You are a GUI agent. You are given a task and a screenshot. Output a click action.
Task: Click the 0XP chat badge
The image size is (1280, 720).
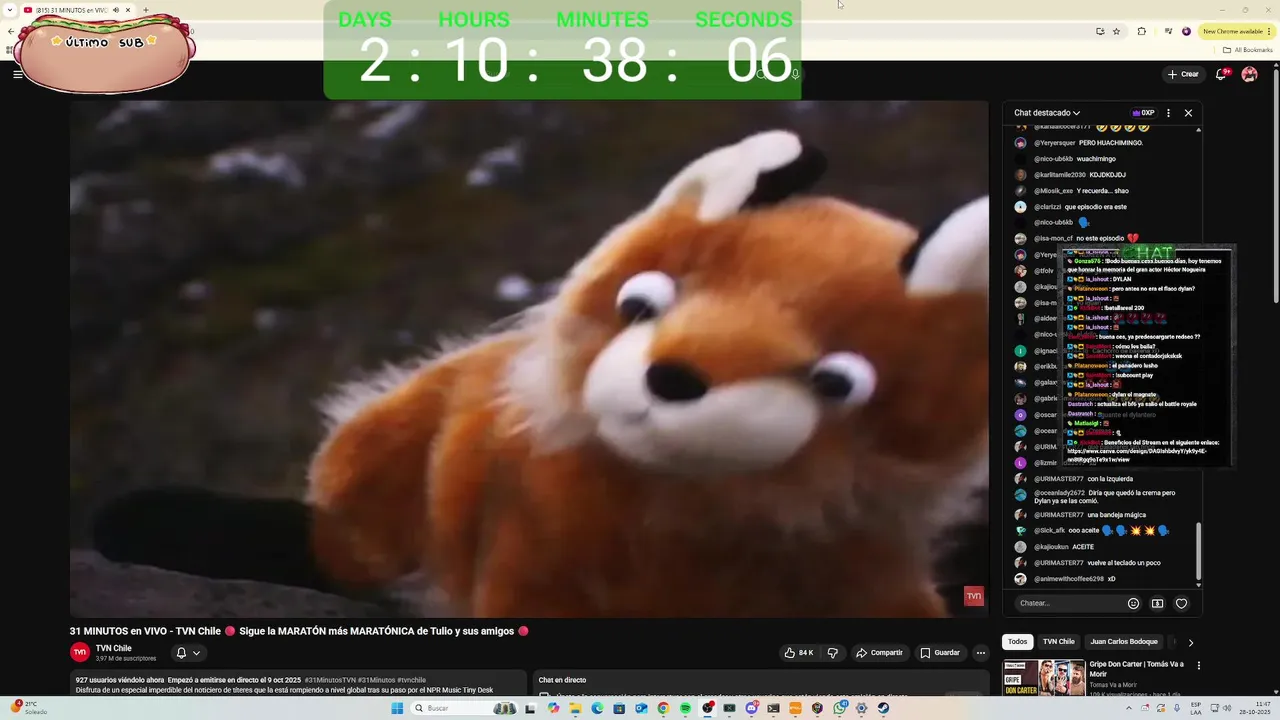(1143, 113)
